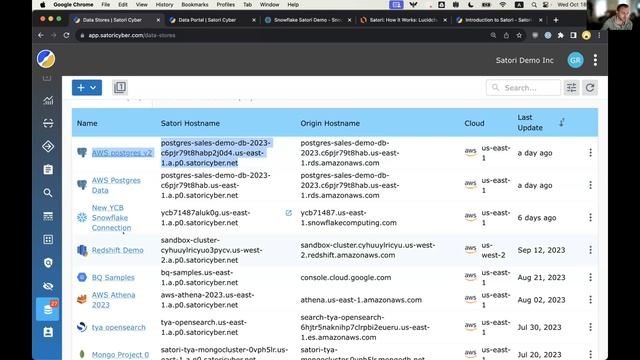Screen dimensions: 640x360
Task: Open Chrome extensions puzzle icon
Action: [x=560, y=36]
